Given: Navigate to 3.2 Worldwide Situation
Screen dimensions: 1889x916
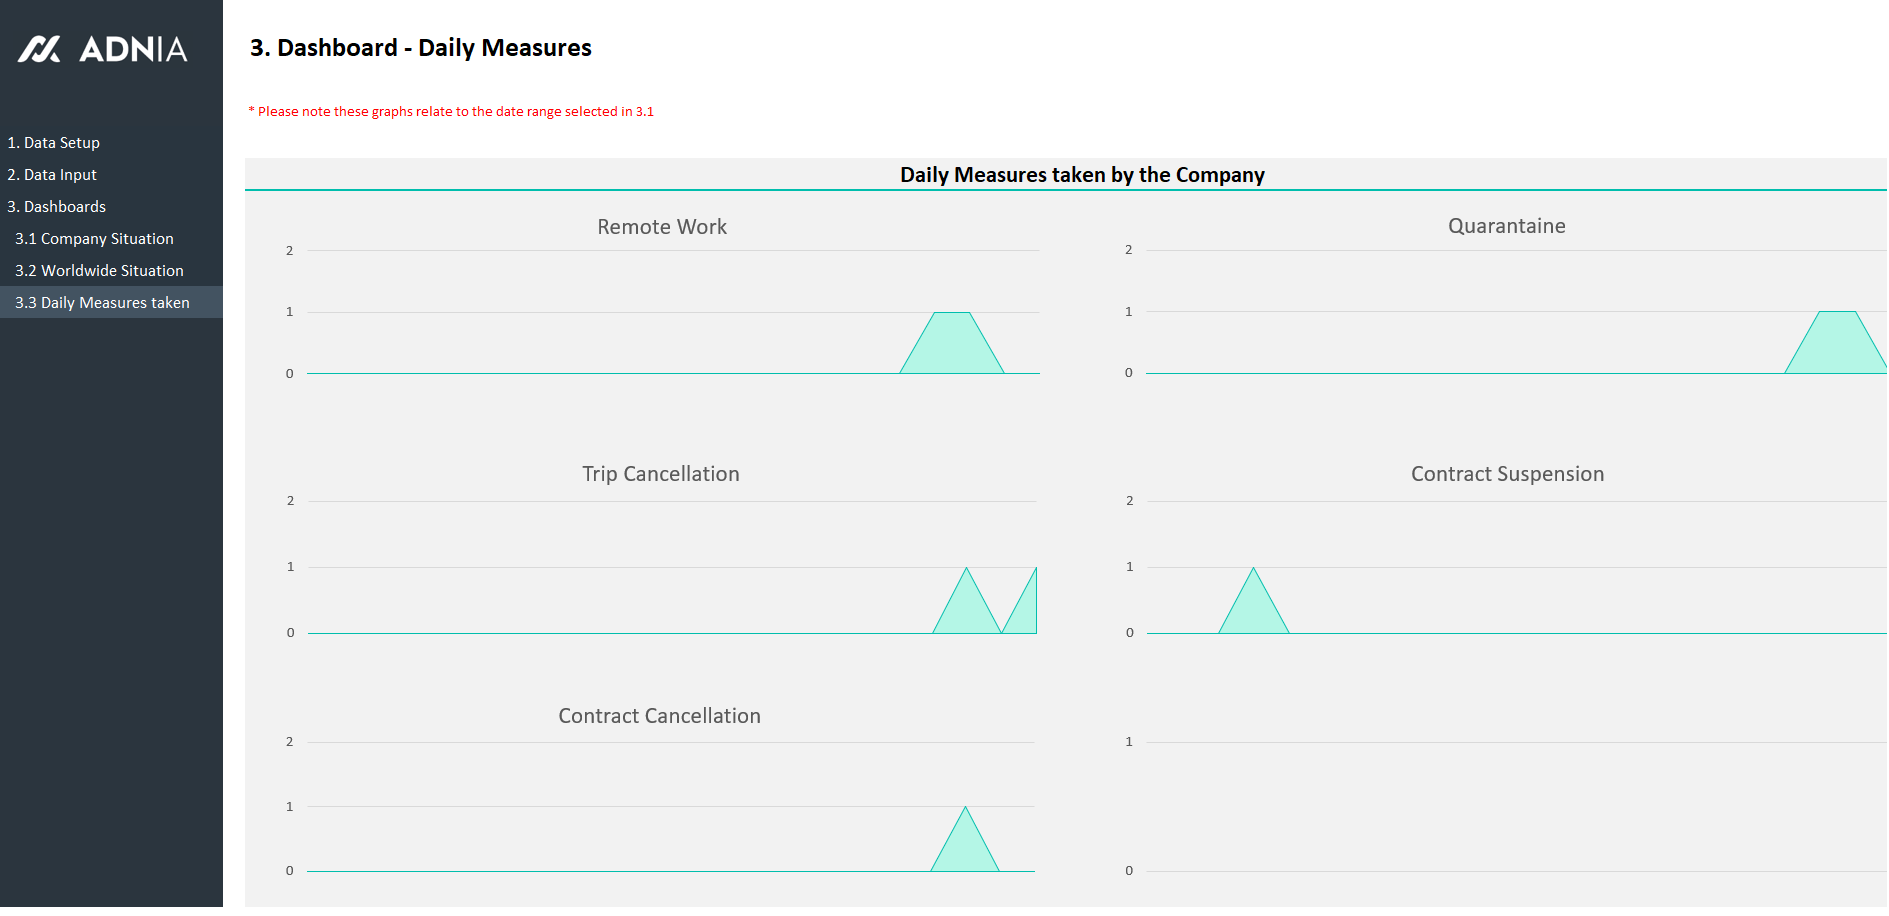Looking at the screenshot, I should pos(99,271).
